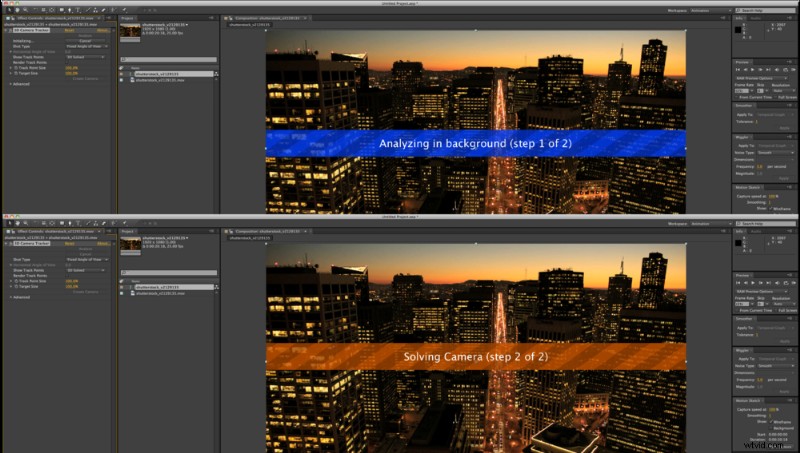Select the Pen tool in the Analyzing window

(x=69, y=10)
